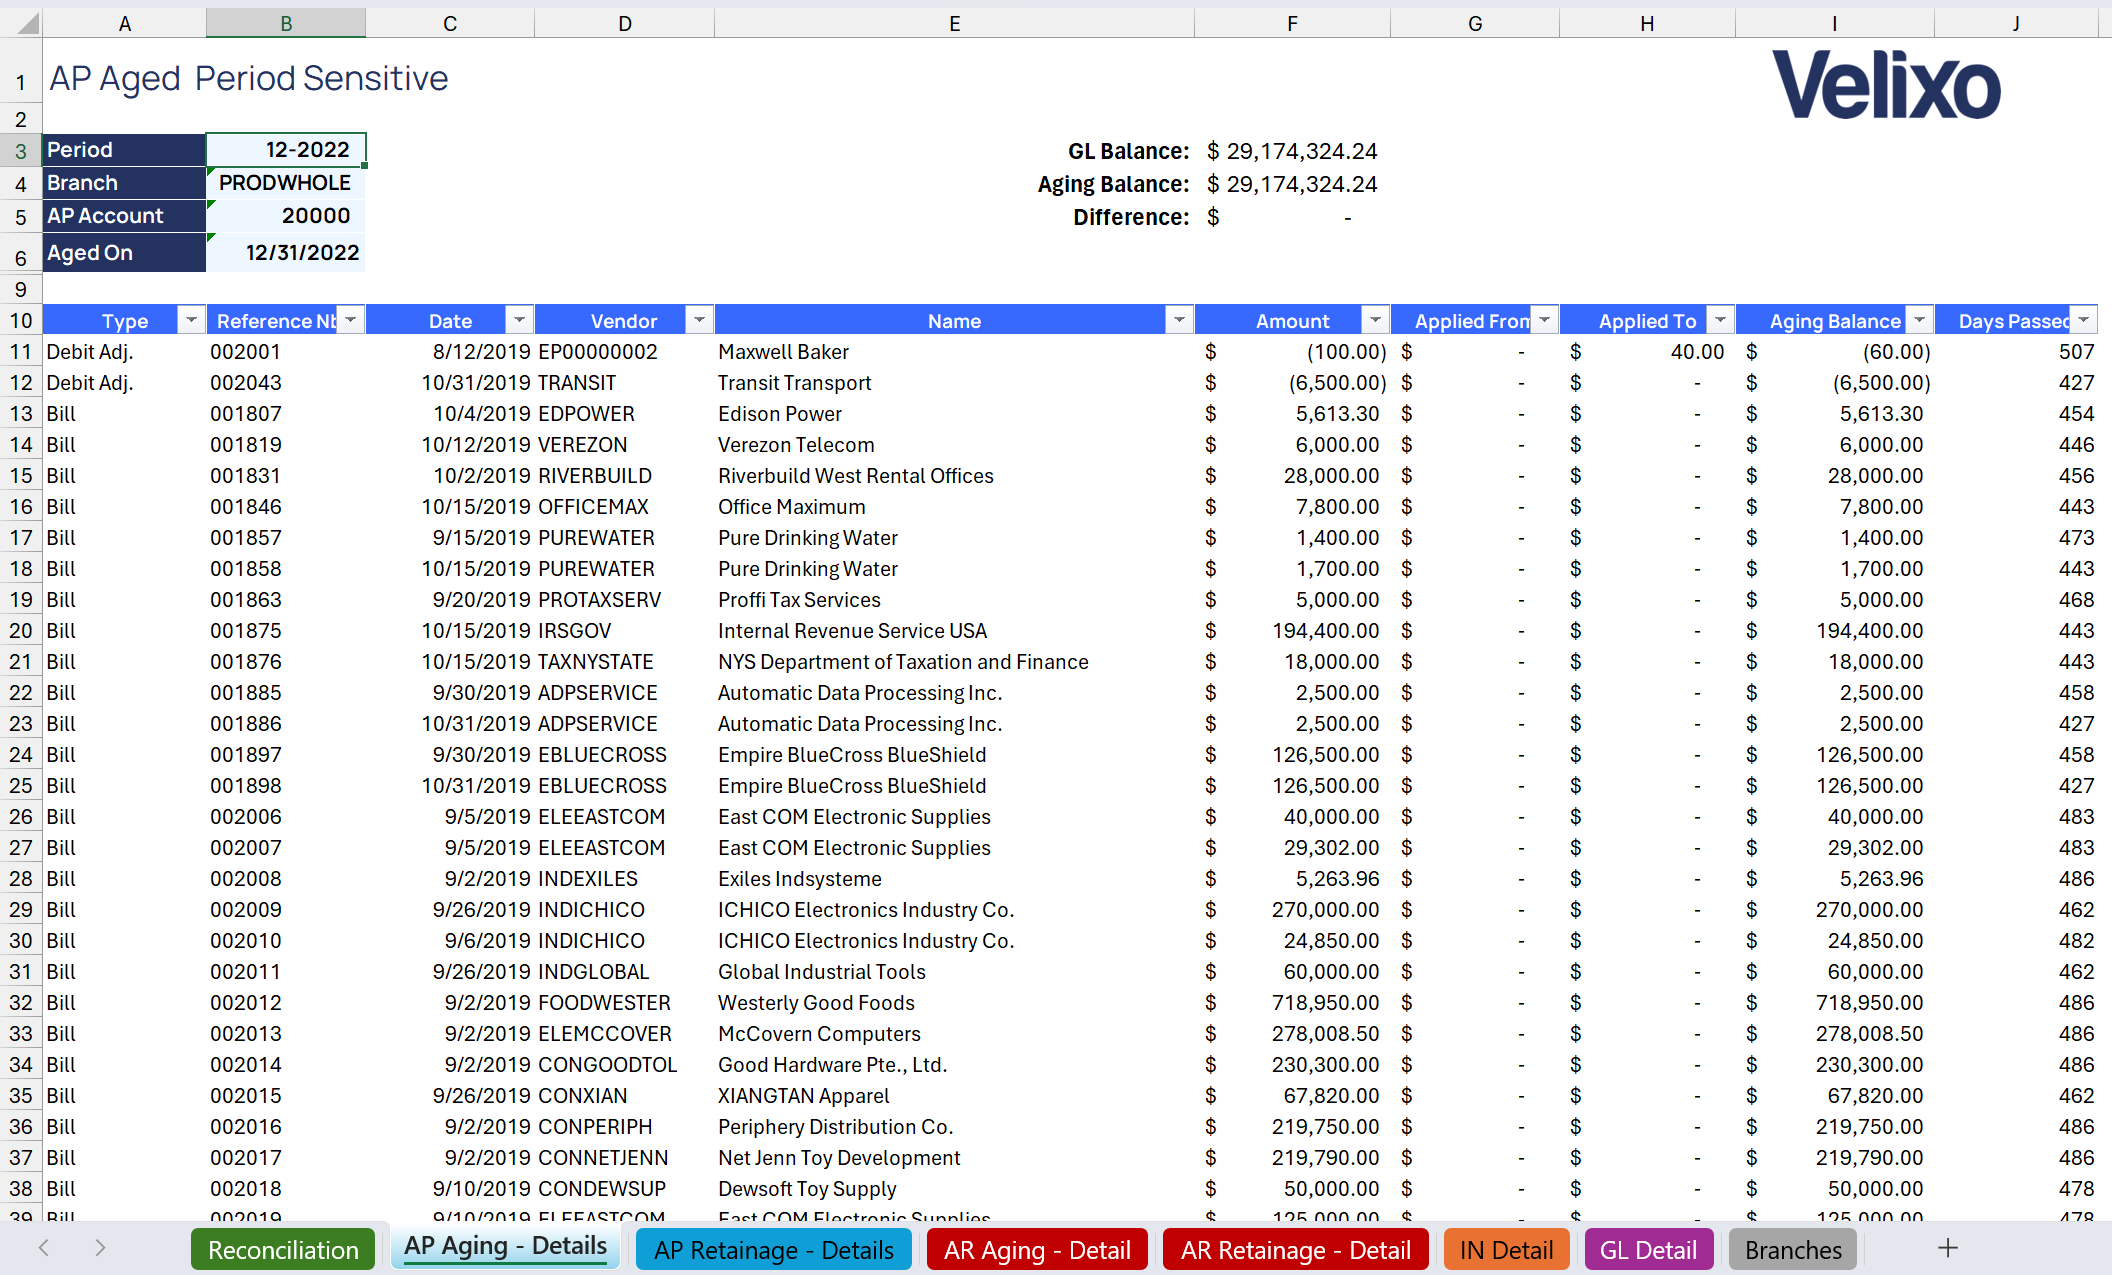Open the Applied To filter dropdown

click(1720, 320)
